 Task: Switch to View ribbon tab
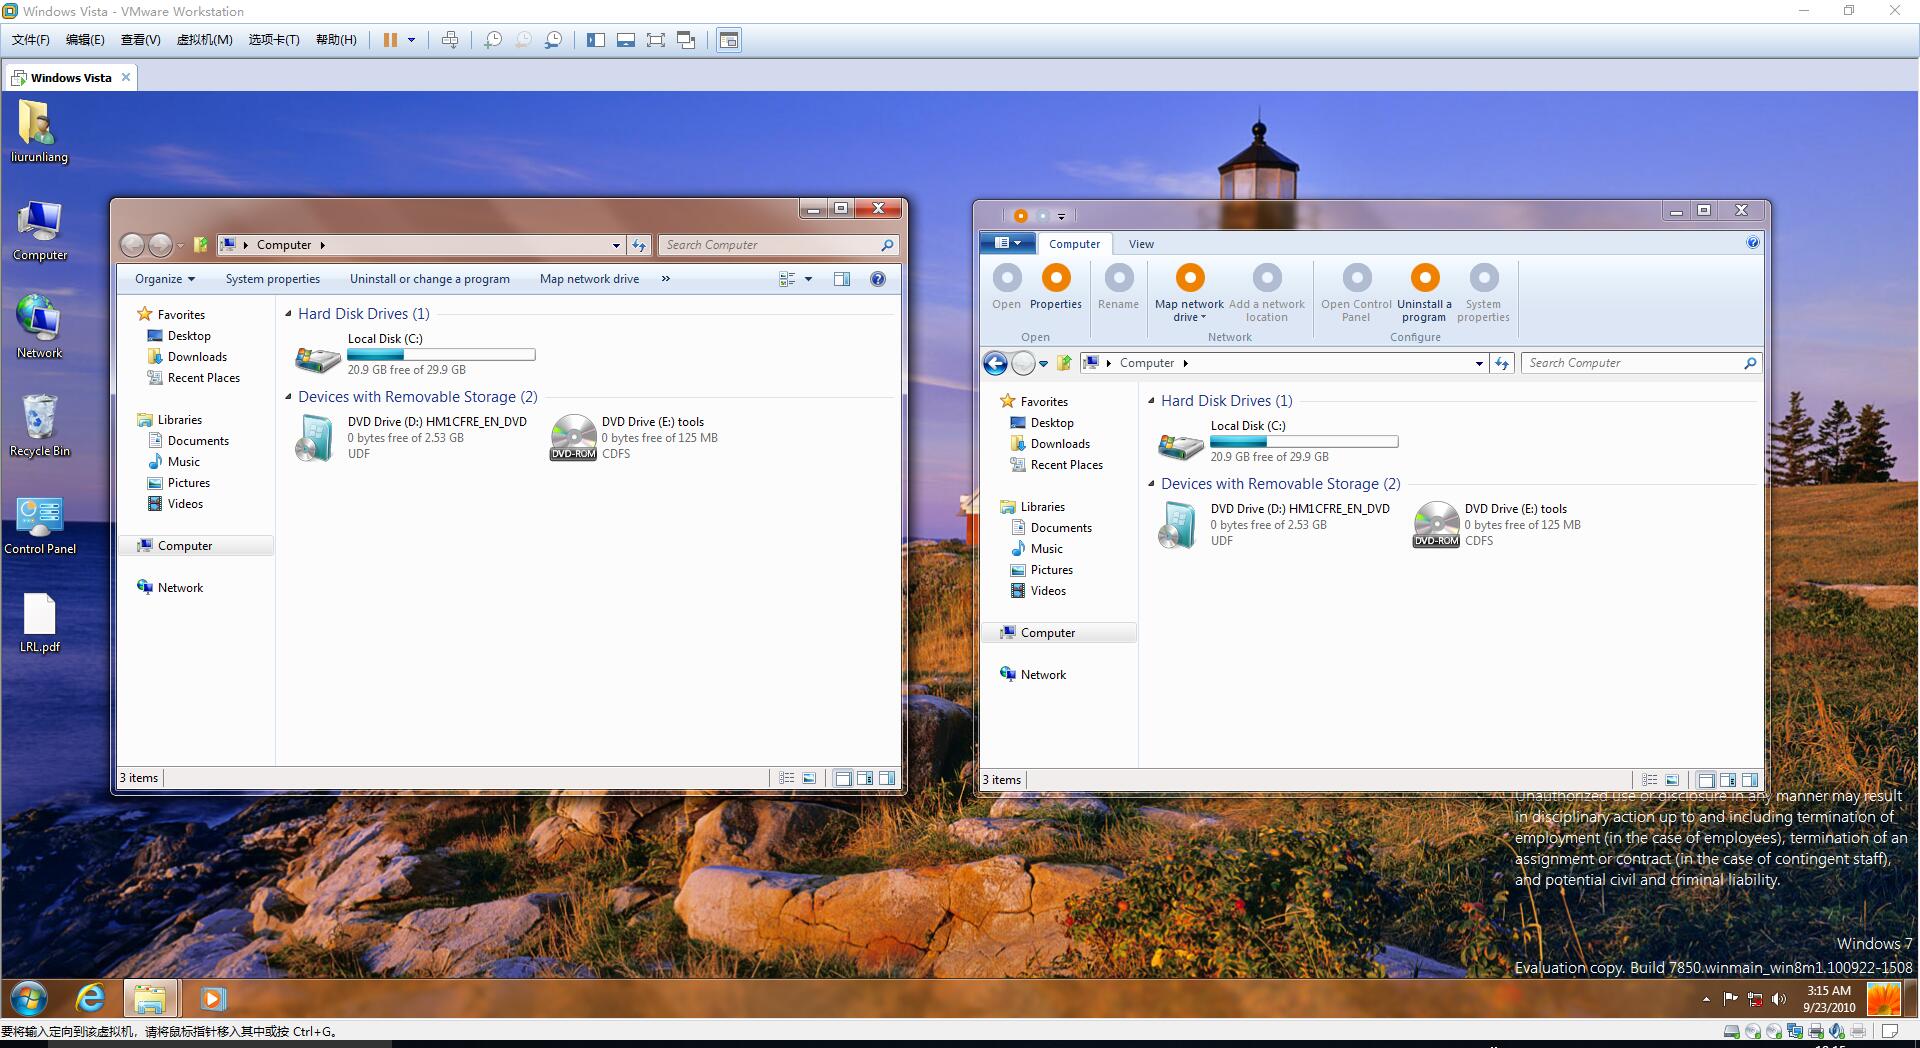tap(1141, 244)
